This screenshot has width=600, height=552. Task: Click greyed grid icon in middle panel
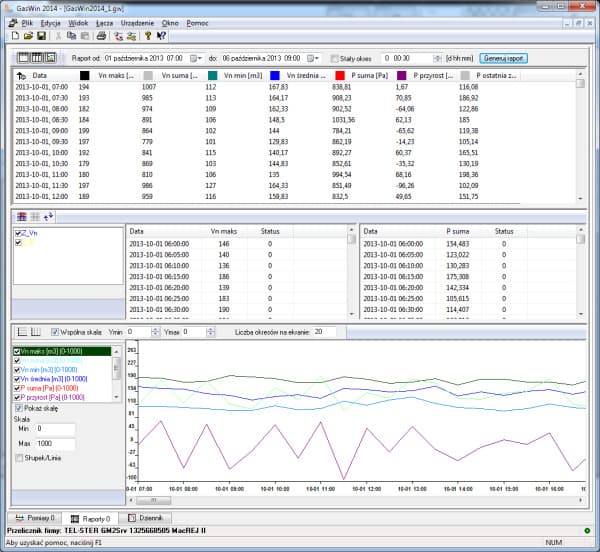coord(35,217)
